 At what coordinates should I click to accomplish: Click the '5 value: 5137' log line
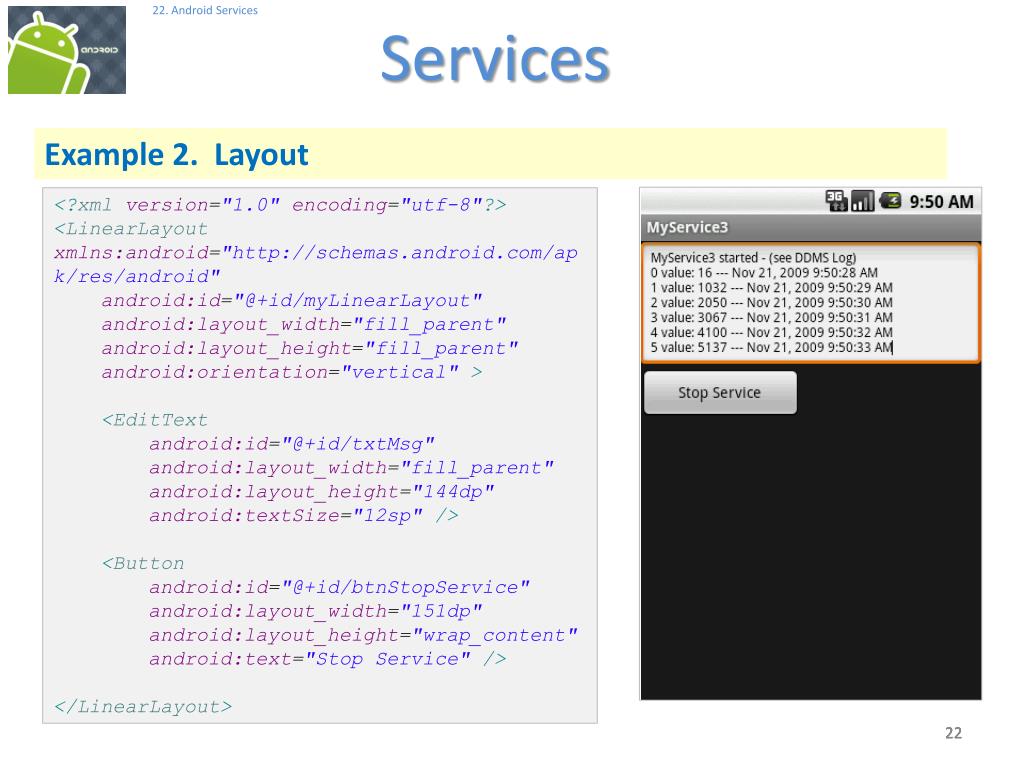(x=770, y=347)
